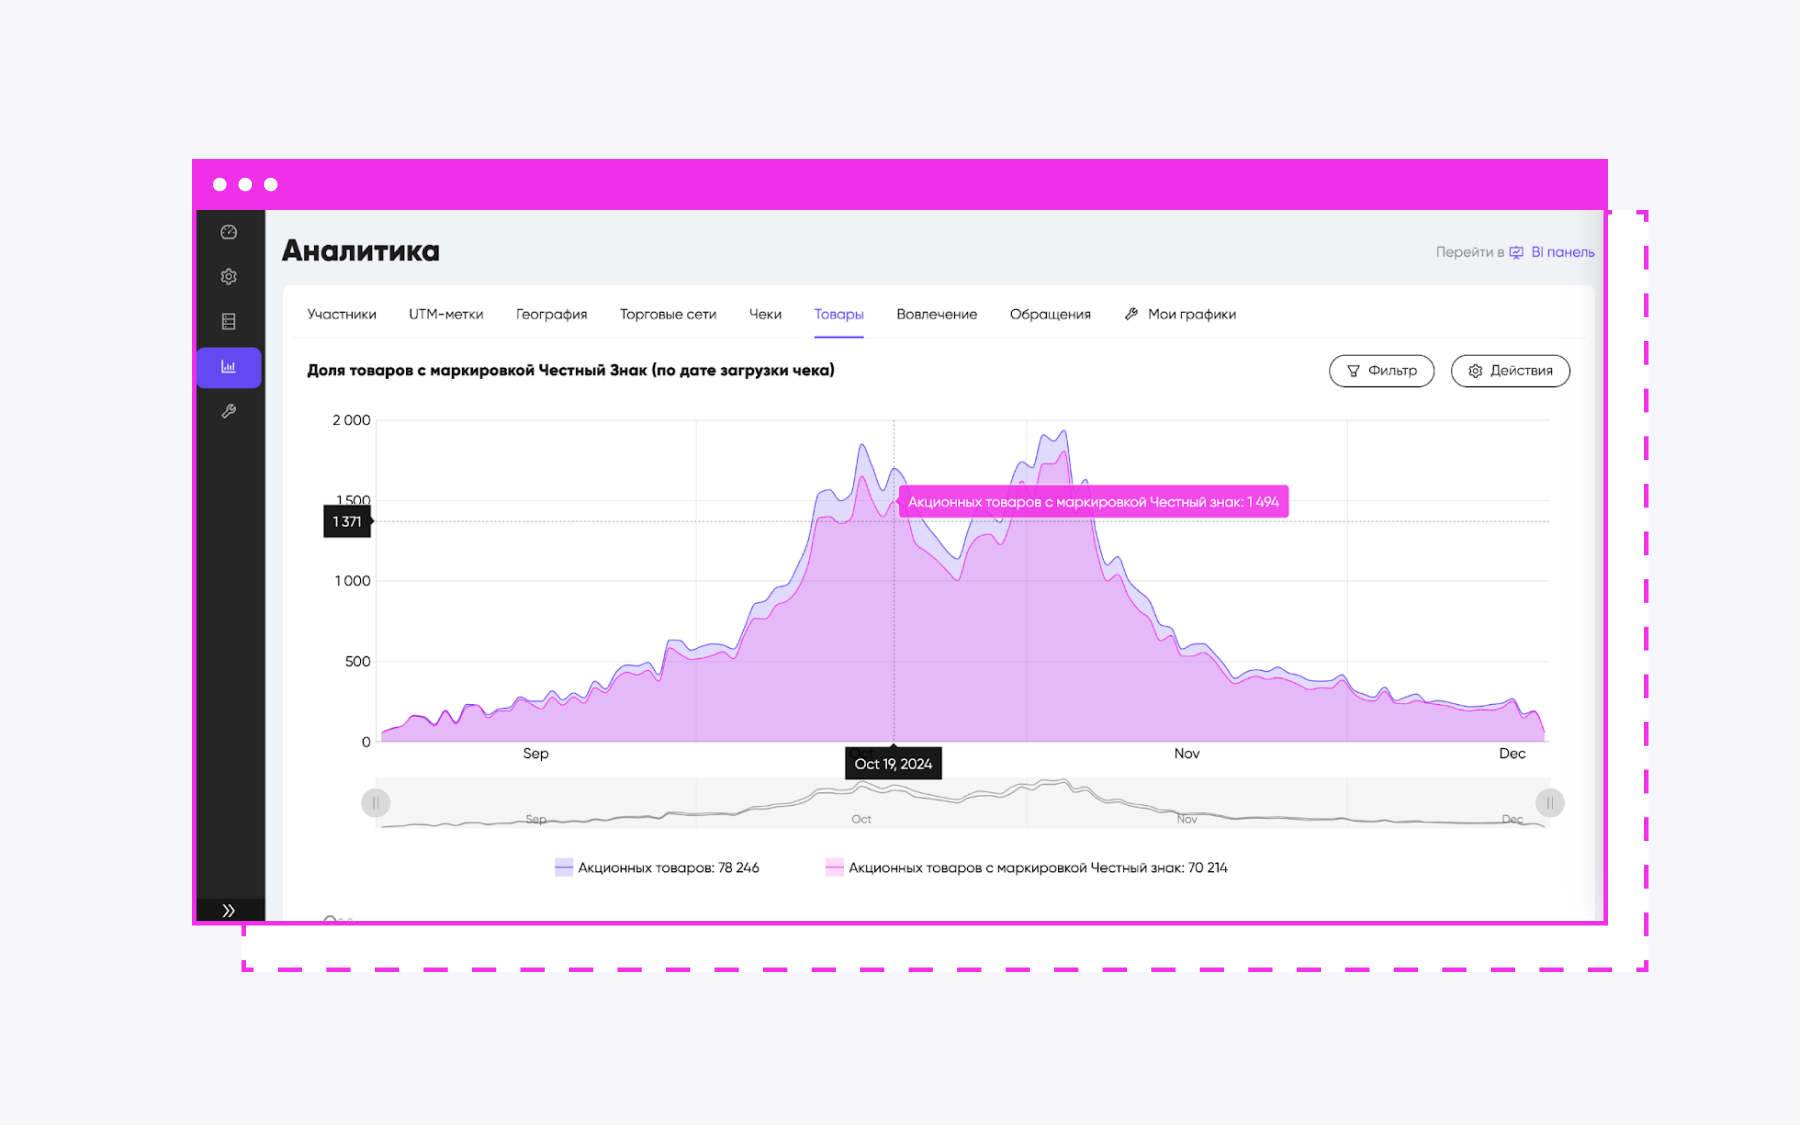Click the left range slider handle
Viewport: 1800px width, 1125px height.
click(376, 802)
